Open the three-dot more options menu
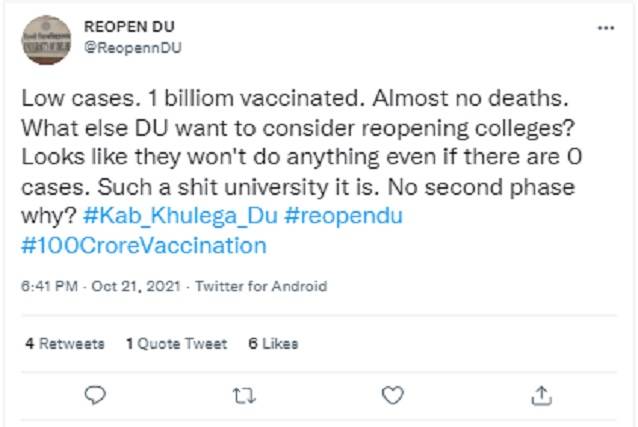This screenshot has height=427, width=638. click(x=605, y=27)
